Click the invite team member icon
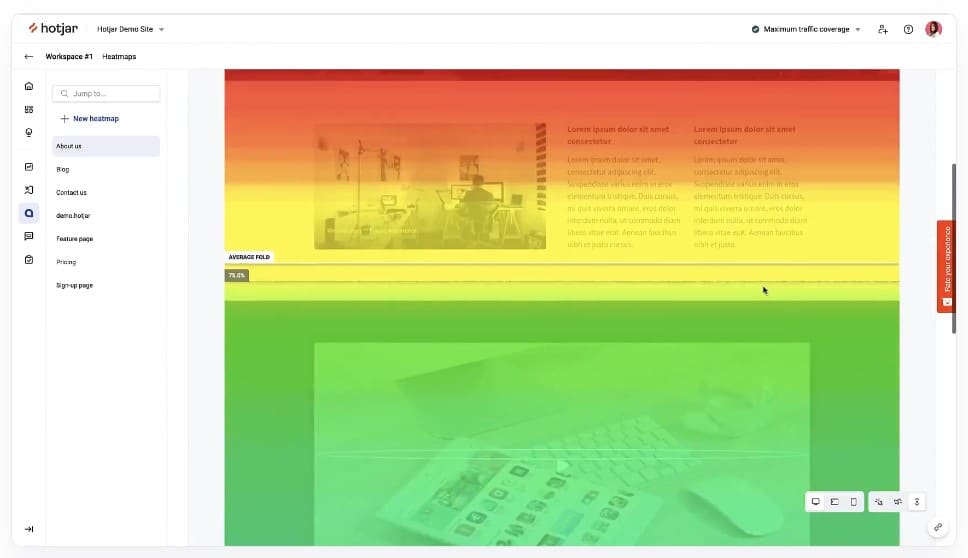968x558 pixels. (883, 29)
